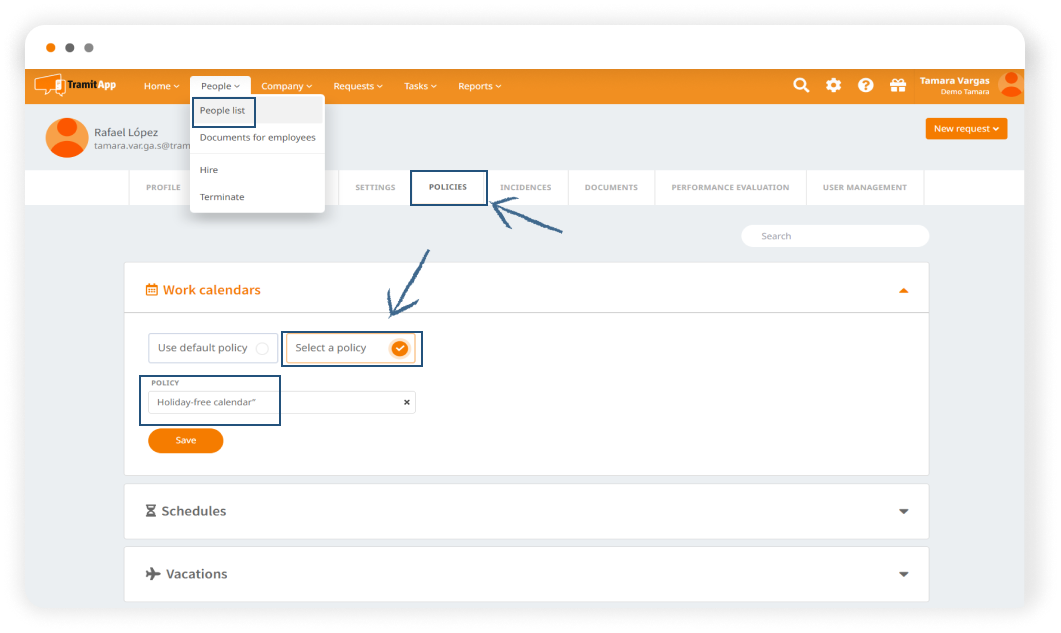The height and width of the screenshot is (633, 1061).
Task: Click the help question mark icon
Action: (x=866, y=86)
